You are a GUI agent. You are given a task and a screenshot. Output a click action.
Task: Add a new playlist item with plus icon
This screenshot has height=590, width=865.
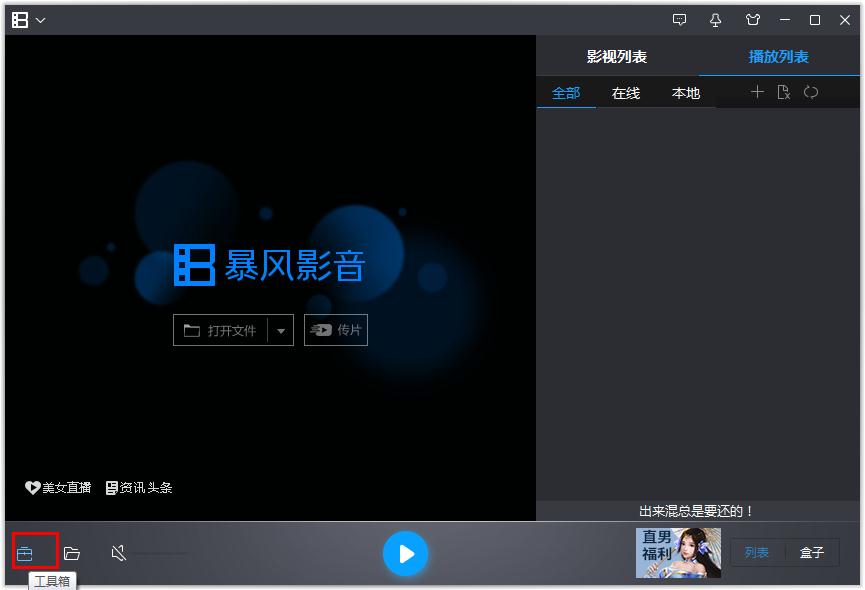pos(757,92)
